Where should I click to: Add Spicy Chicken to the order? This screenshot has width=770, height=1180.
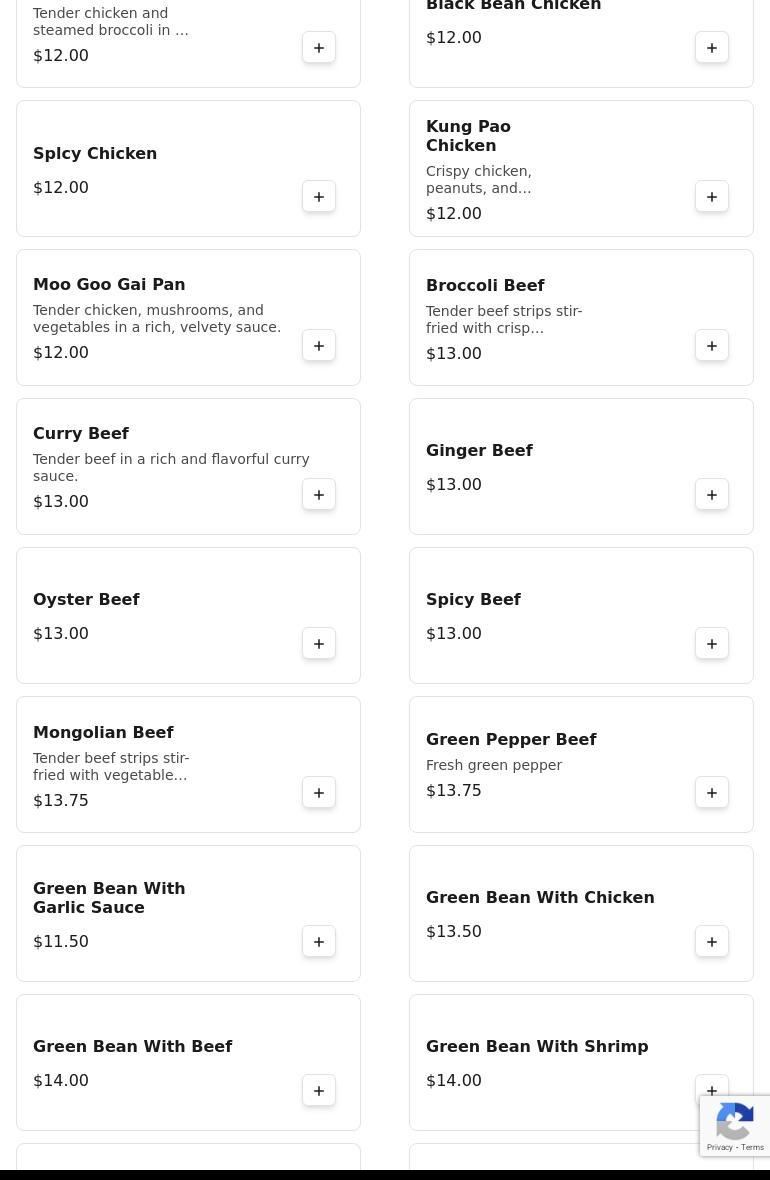pyautogui.click(x=319, y=197)
